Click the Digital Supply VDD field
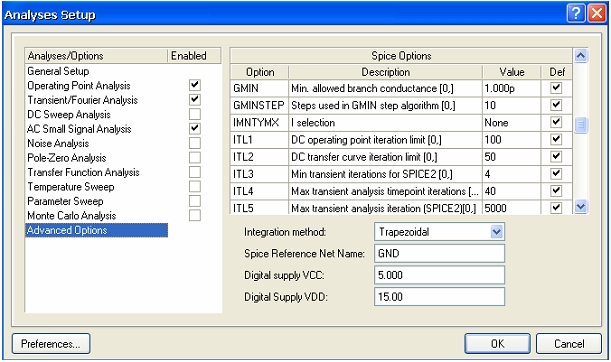Viewport: 611px width, 362px height. click(x=439, y=297)
